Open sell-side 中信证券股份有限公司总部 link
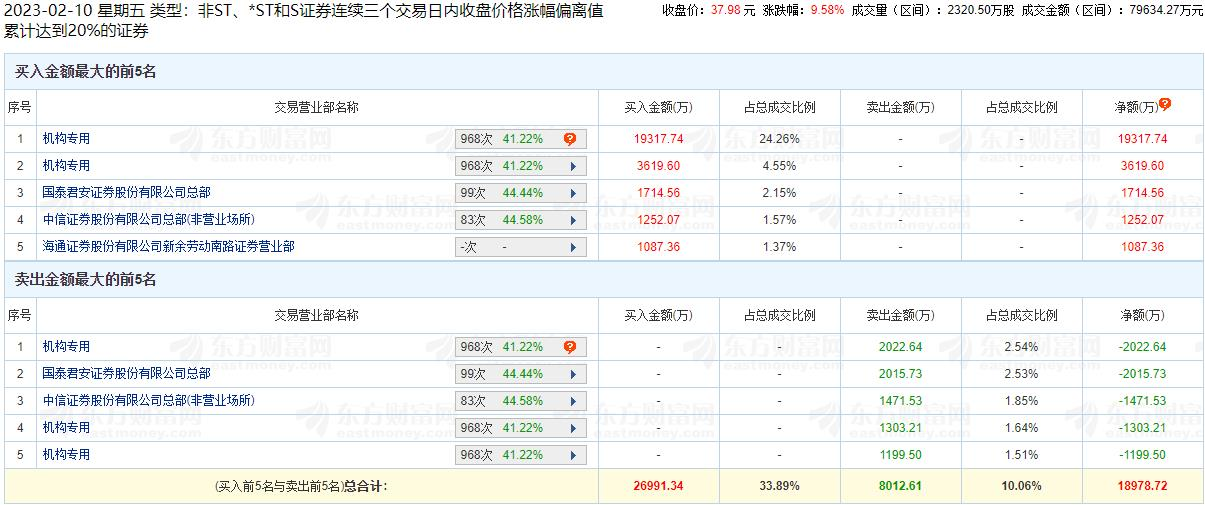1205x505 pixels. tap(148, 400)
